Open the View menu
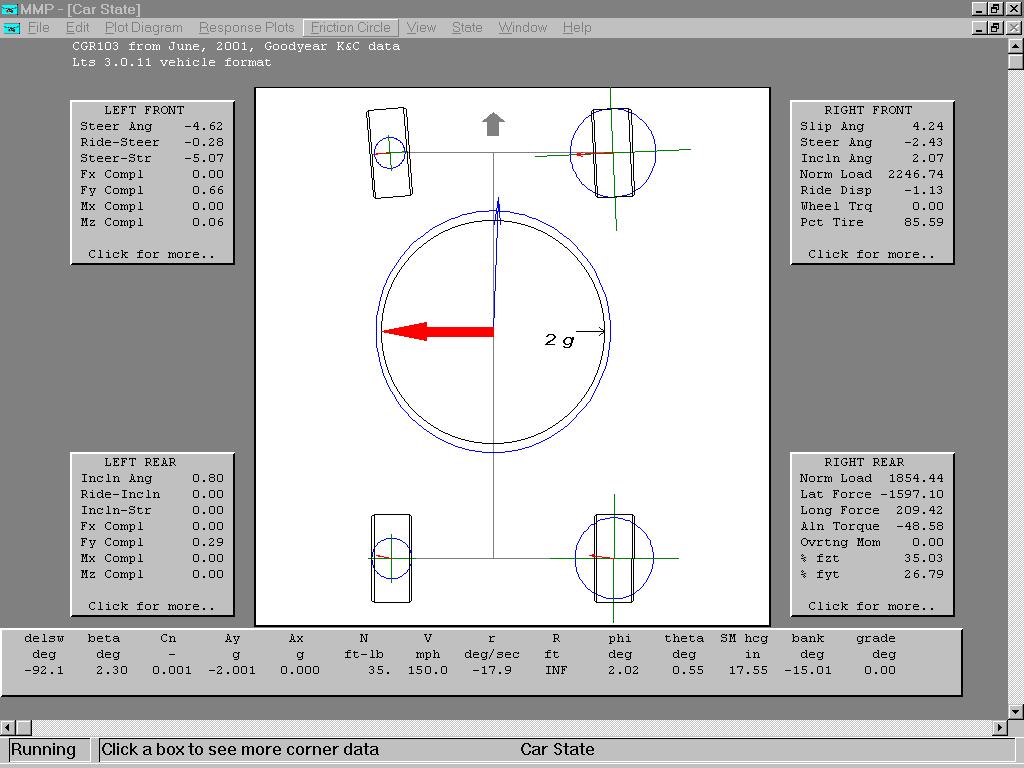Viewport: 1024px width, 768px height. click(421, 27)
